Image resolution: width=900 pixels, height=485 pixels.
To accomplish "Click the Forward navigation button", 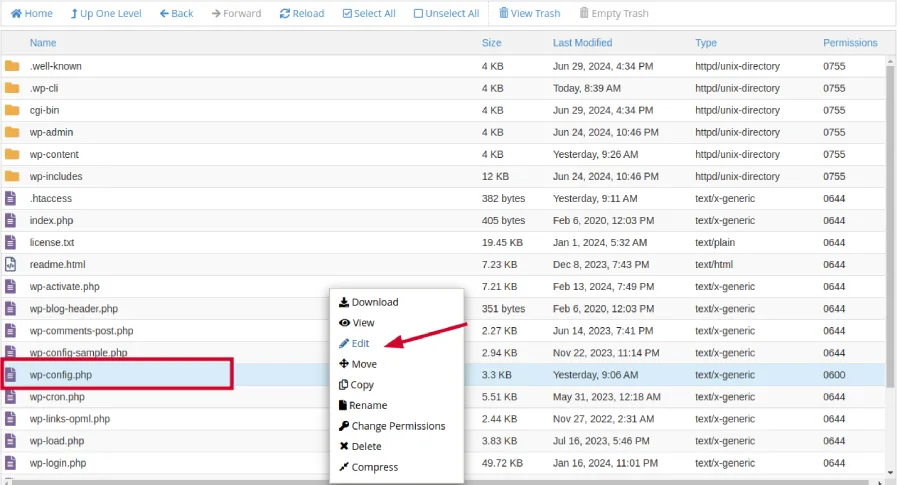I will (236, 13).
